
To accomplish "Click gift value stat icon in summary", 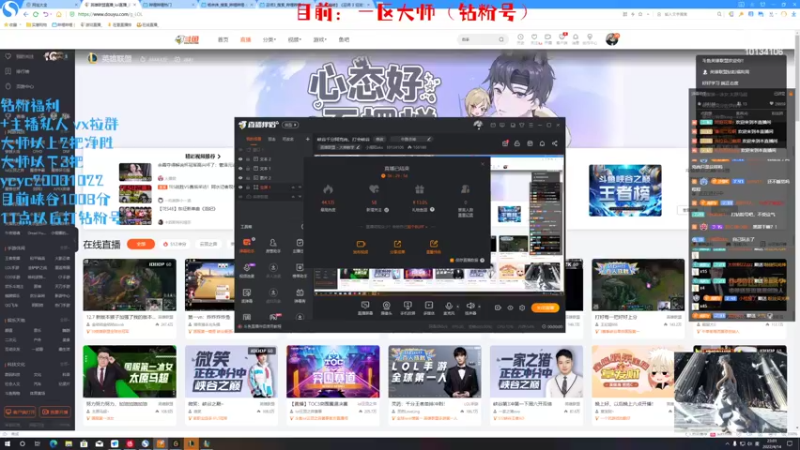I will (419, 189).
